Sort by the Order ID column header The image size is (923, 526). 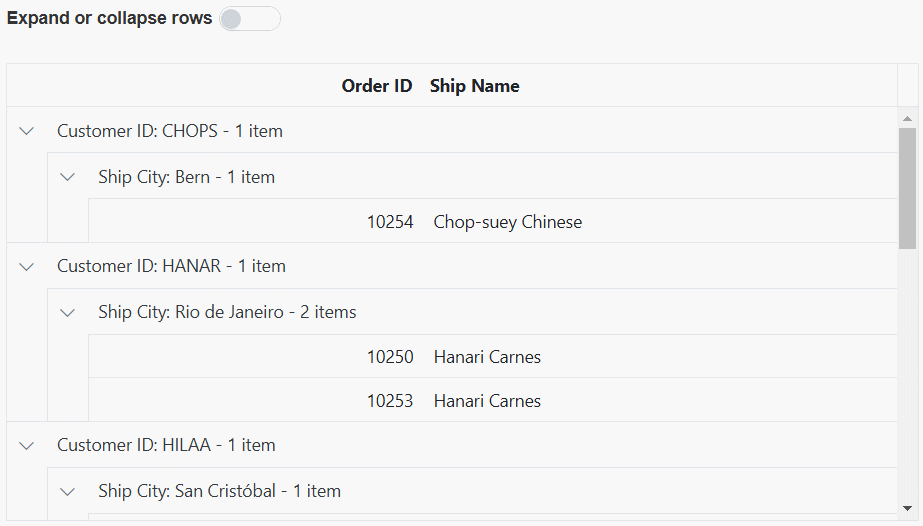click(376, 86)
